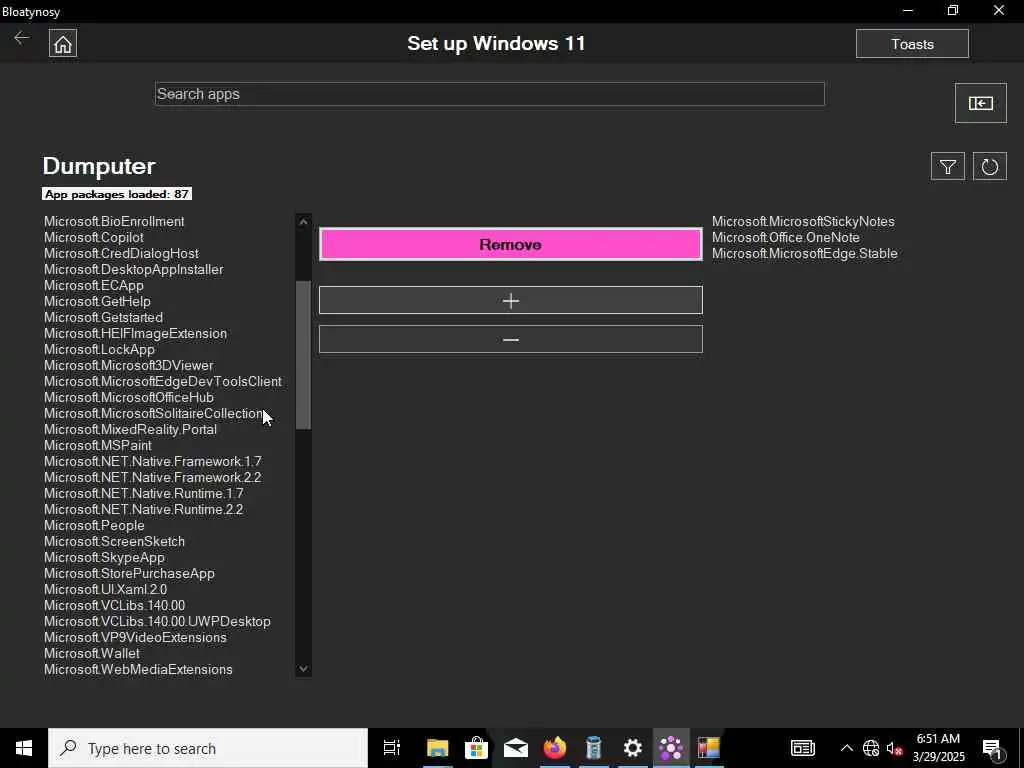Viewport: 1024px width, 768px height.
Task: Click the Bloatynosy taskbar icon
Action: pyautogui.click(x=671, y=748)
